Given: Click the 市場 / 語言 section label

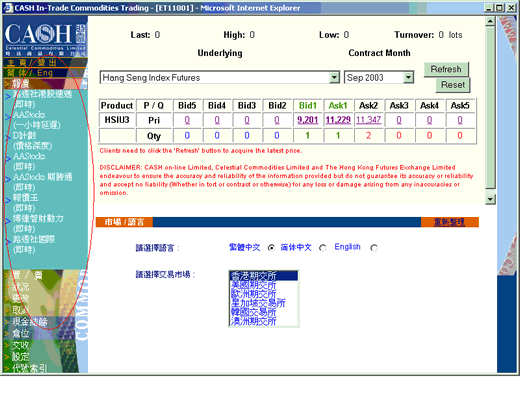Looking at the screenshot, I should pos(124,222).
